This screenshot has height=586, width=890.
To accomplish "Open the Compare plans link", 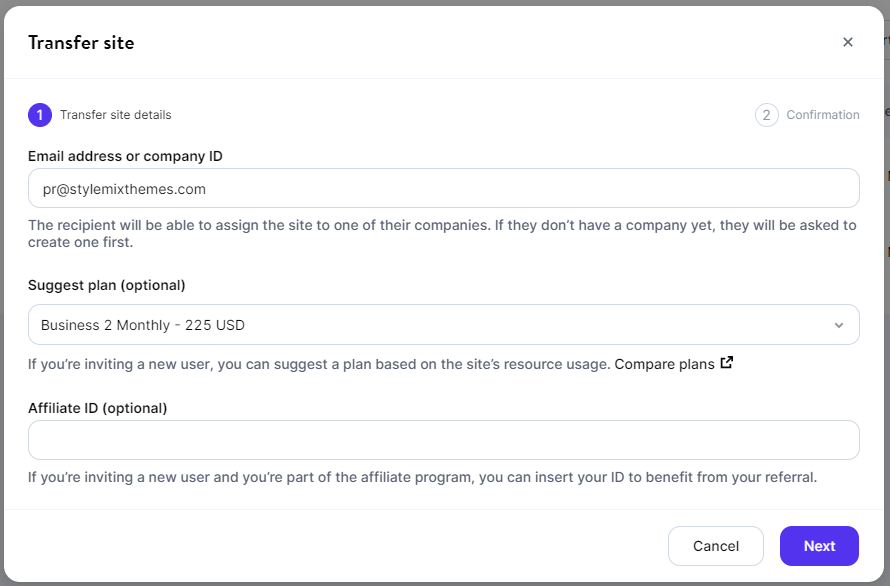I will click(664, 364).
